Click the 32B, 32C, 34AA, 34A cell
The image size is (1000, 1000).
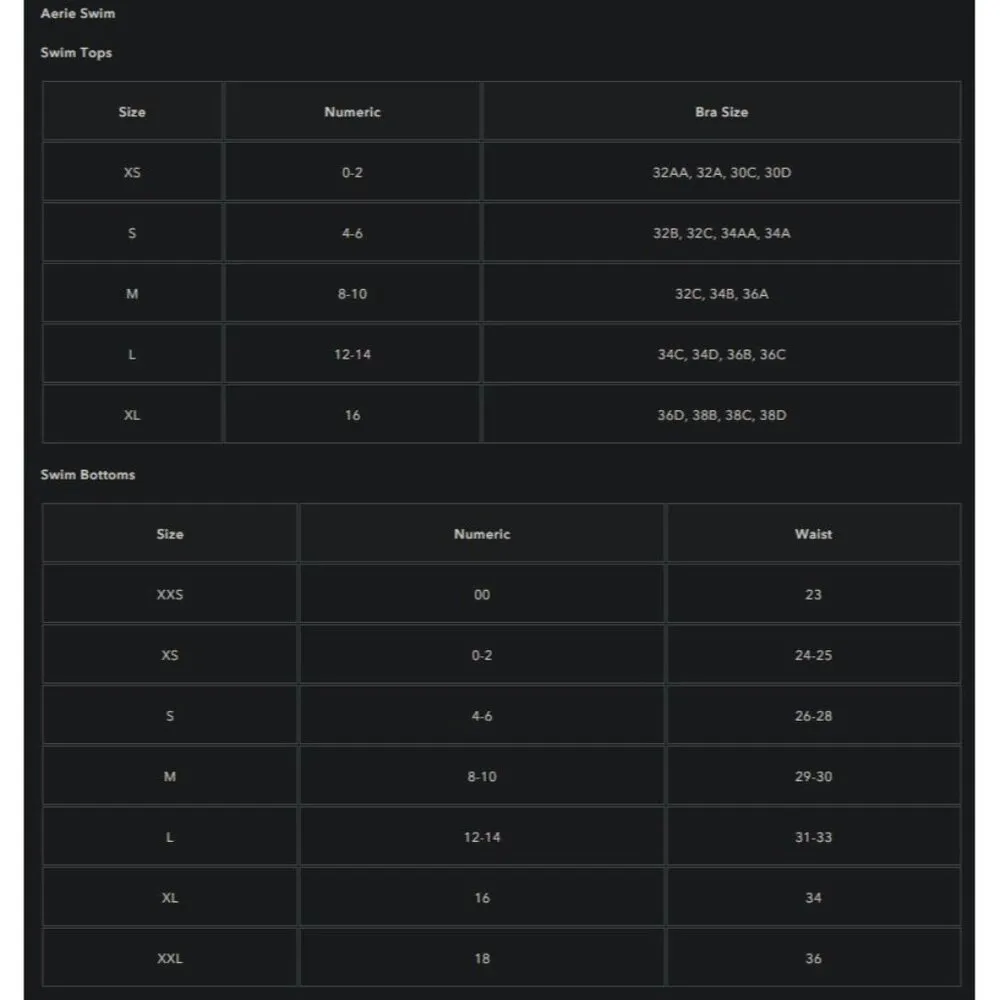click(721, 233)
